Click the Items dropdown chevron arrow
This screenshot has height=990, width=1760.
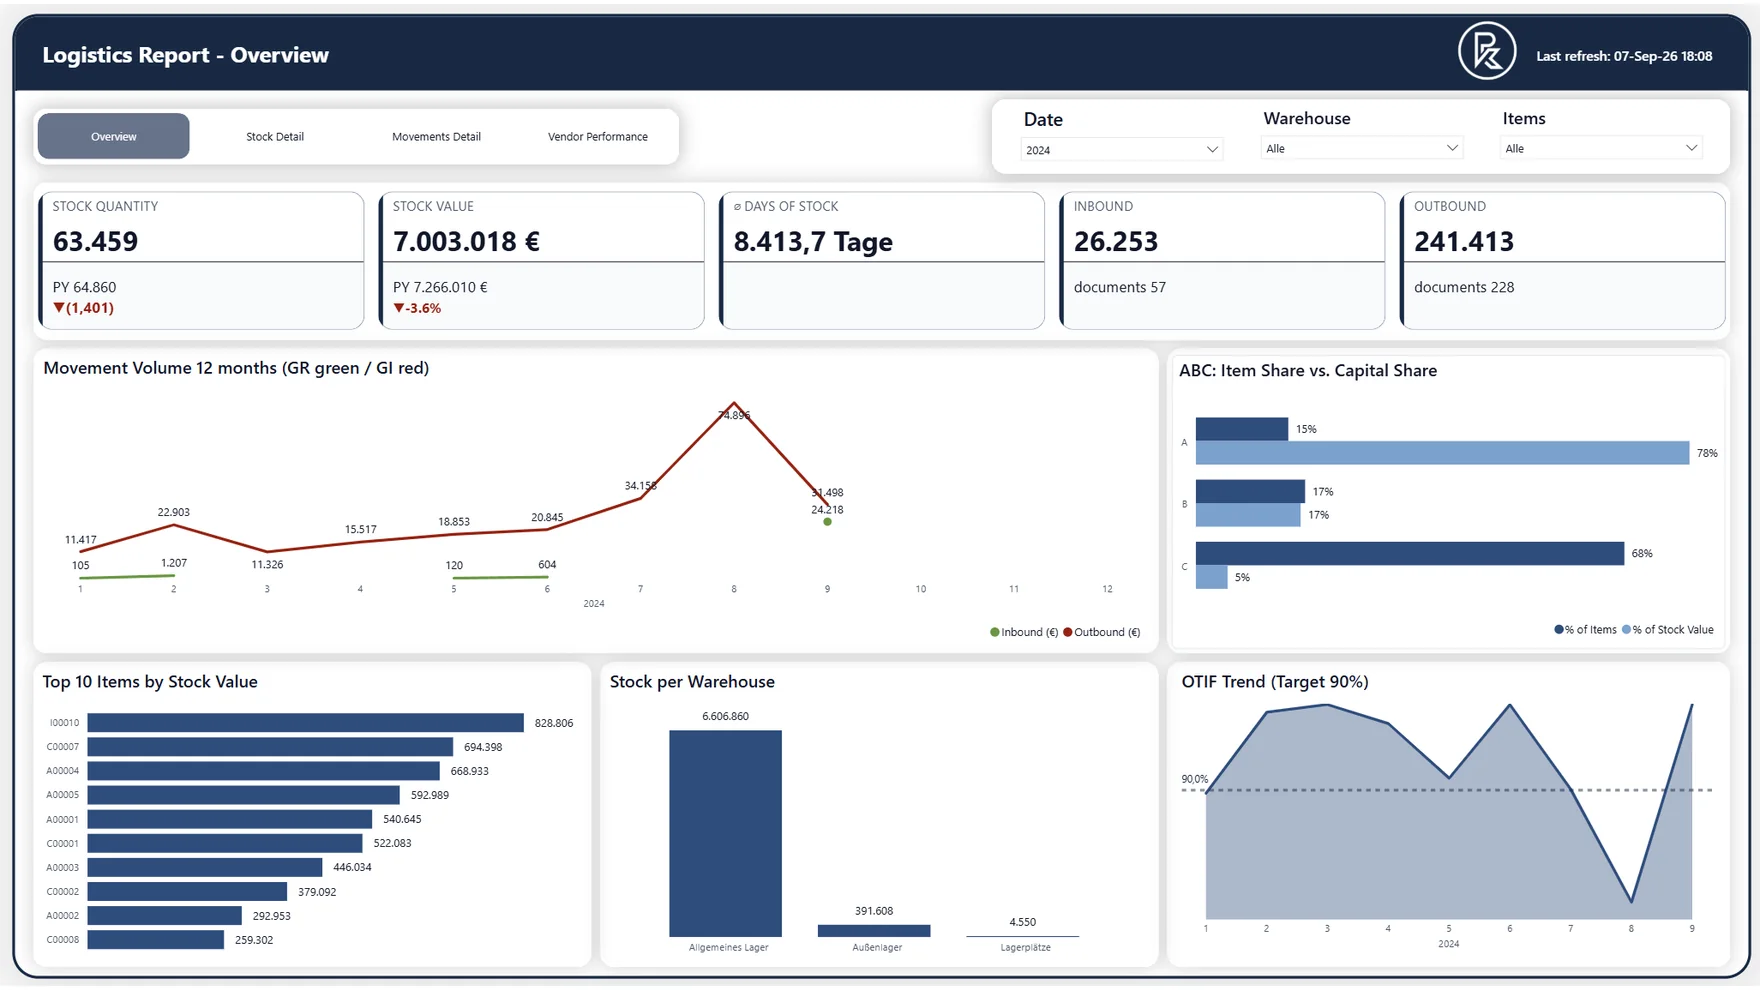(1691, 148)
